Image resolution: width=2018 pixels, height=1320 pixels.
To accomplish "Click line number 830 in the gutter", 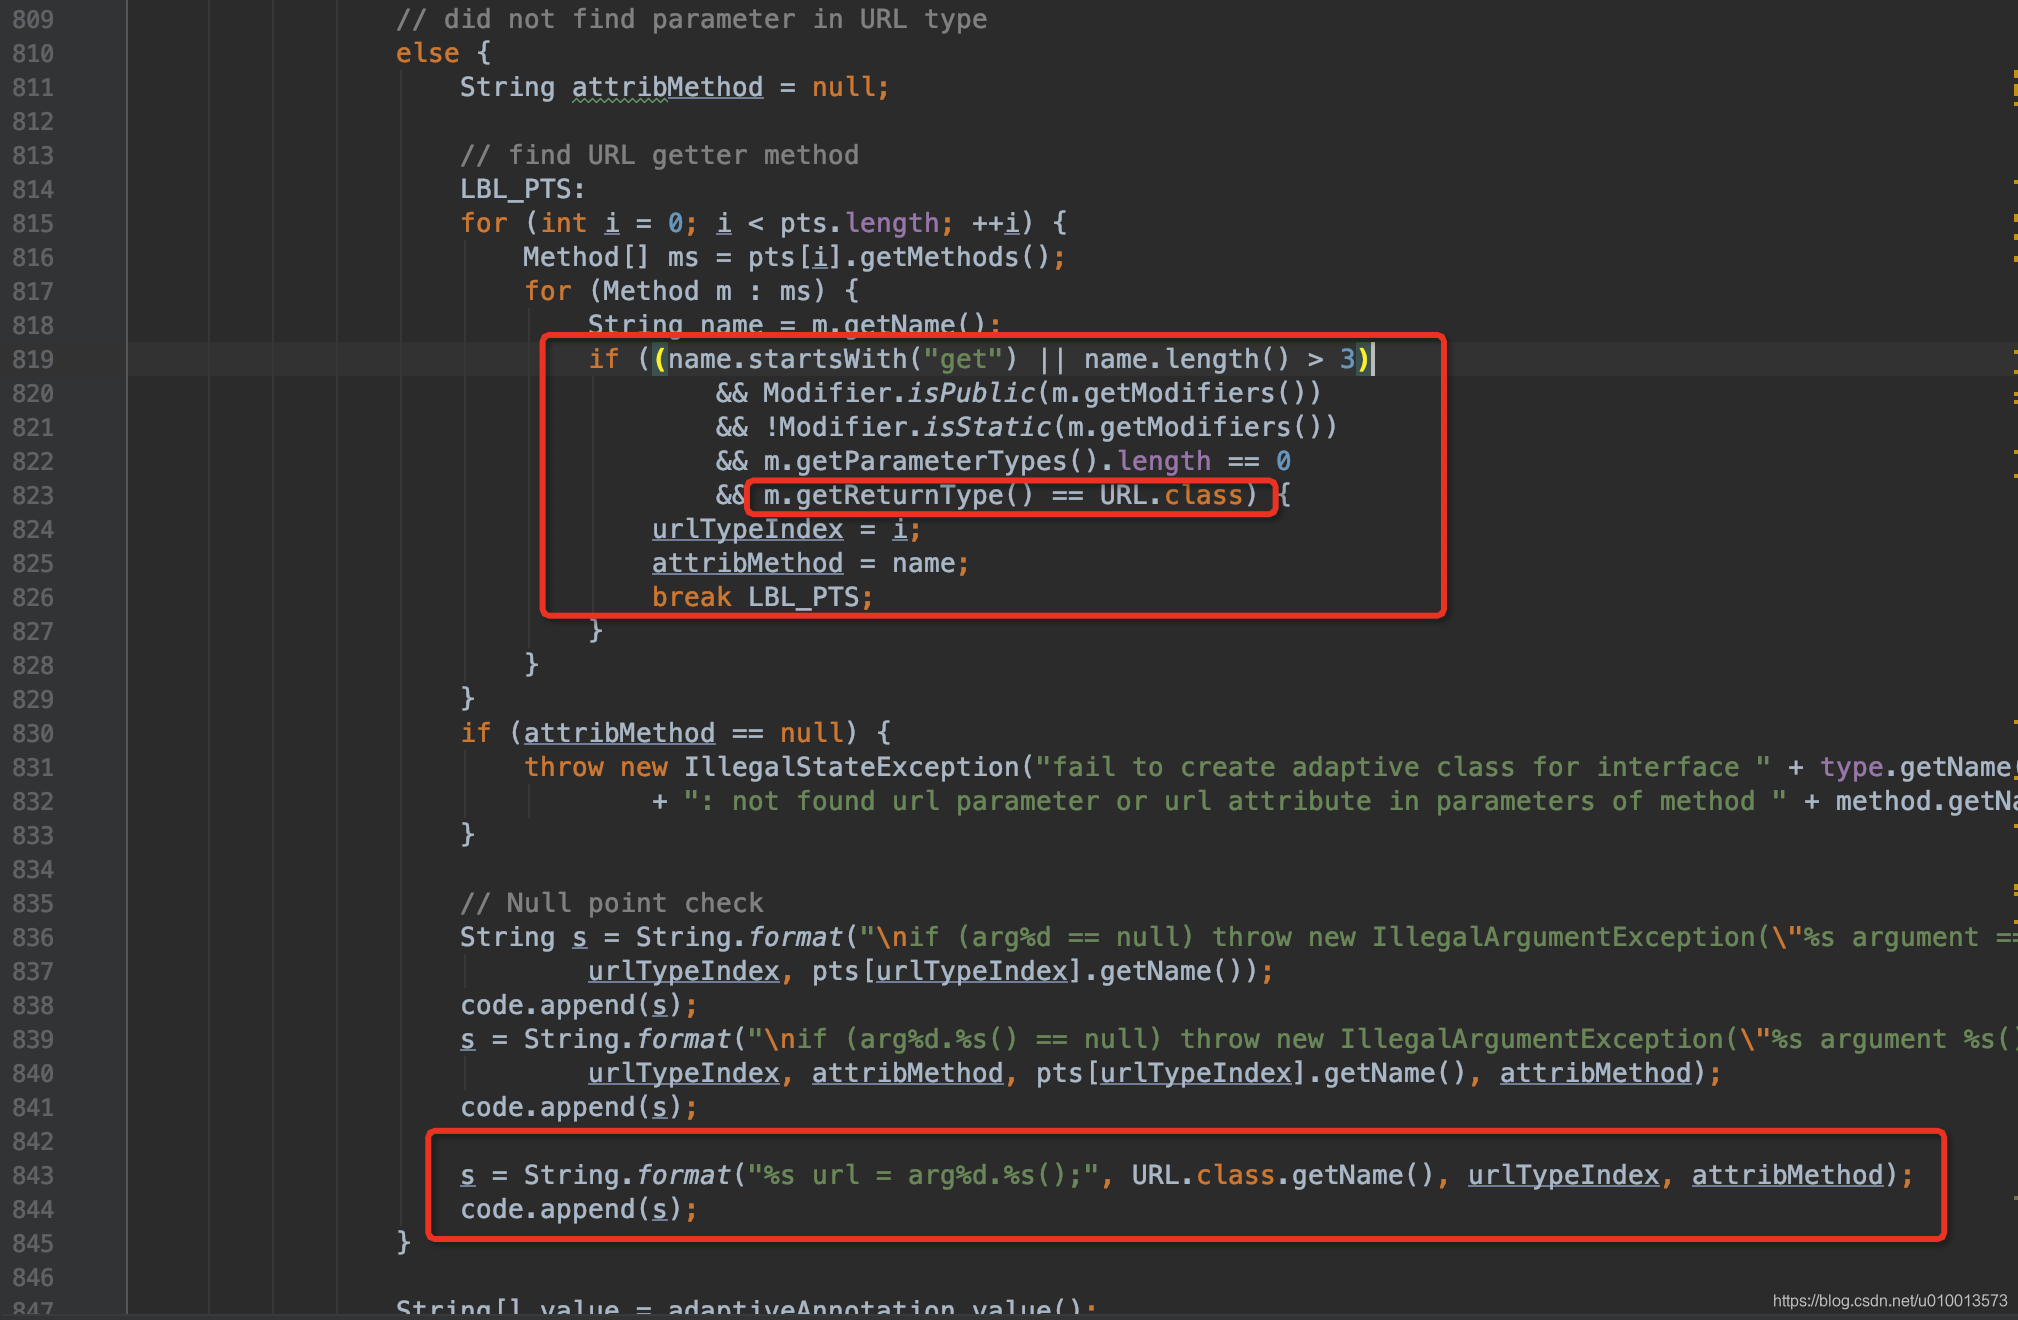I will [33, 733].
